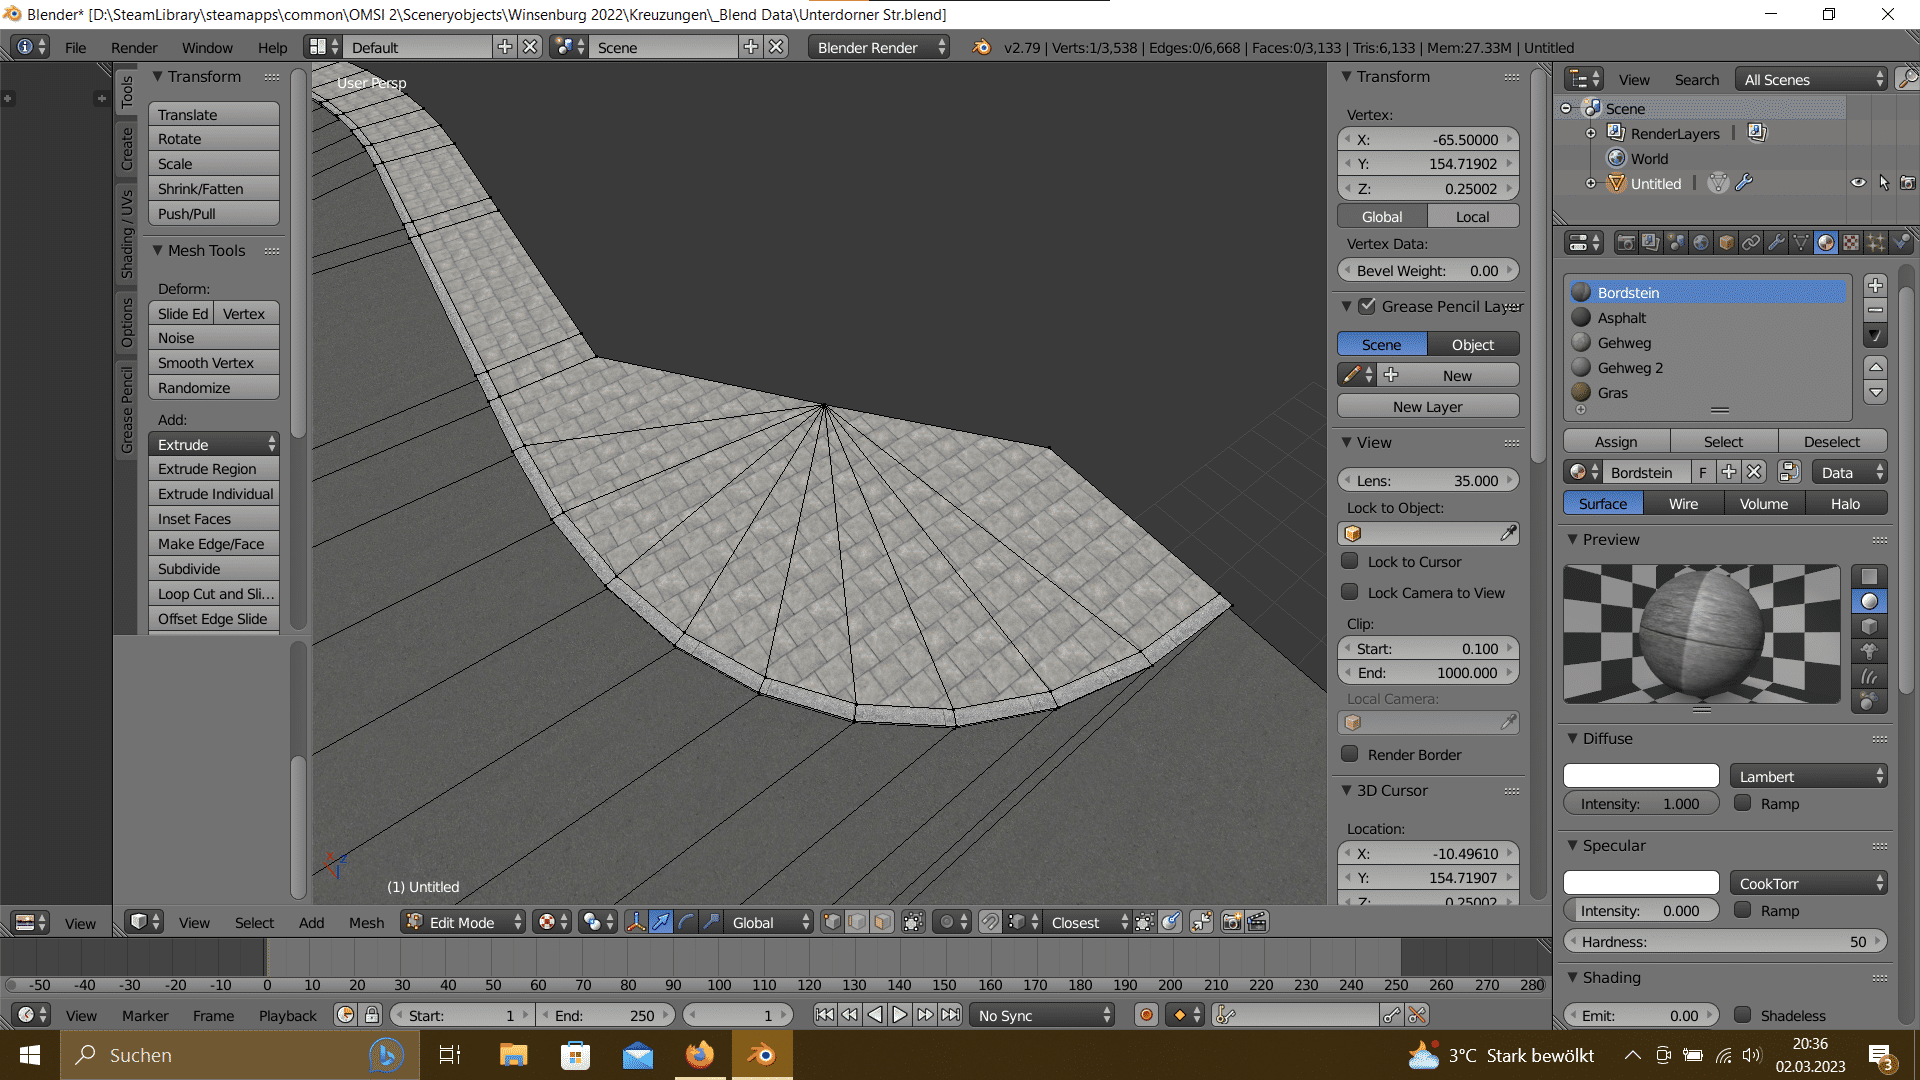The height and width of the screenshot is (1080, 1920).
Task: Open the Particles properties tab
Action: pyautogui.click(x=1876, y=243)
